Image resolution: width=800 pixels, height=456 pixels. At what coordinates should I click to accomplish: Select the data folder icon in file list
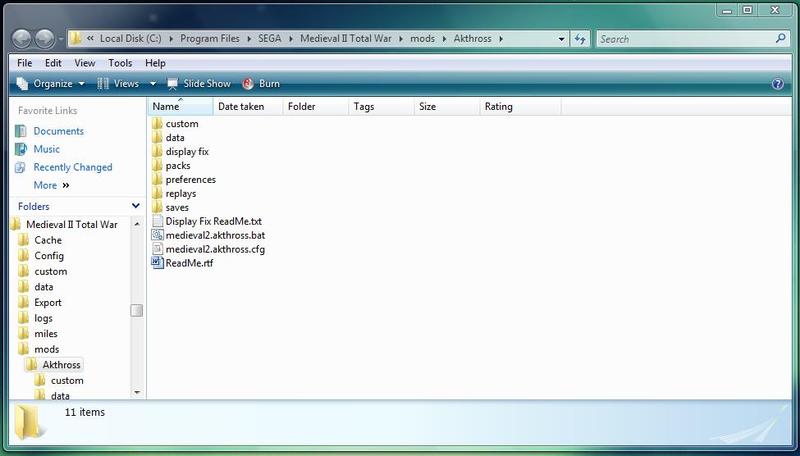click(158, 138)
